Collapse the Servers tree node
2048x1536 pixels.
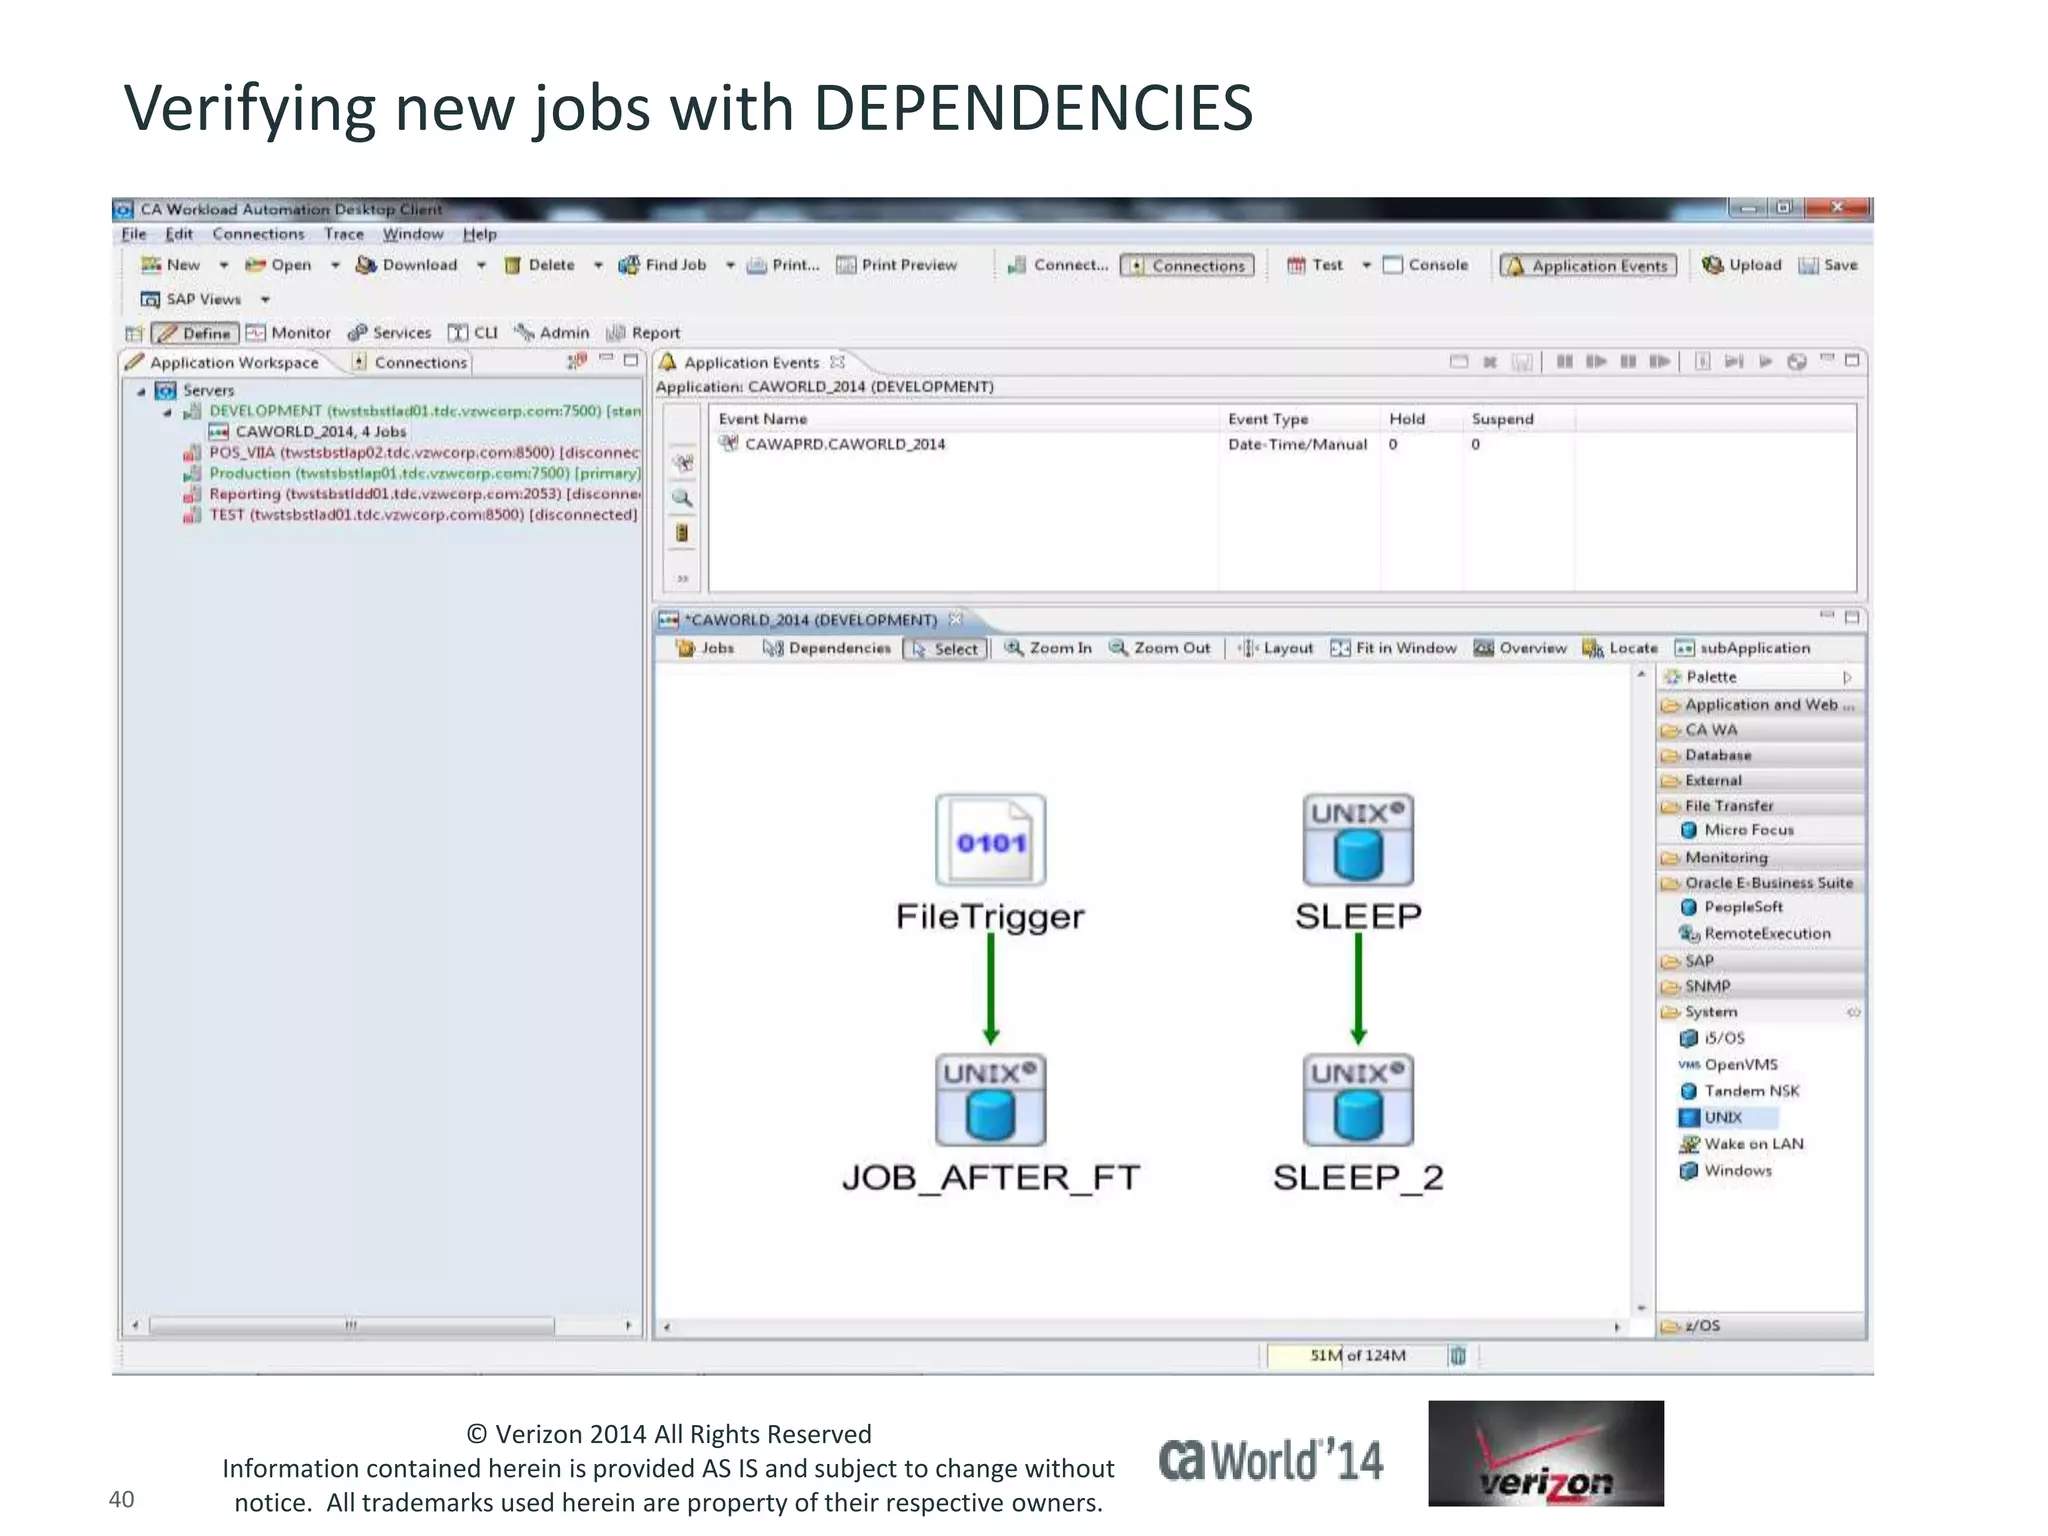(x=141, y=392)
